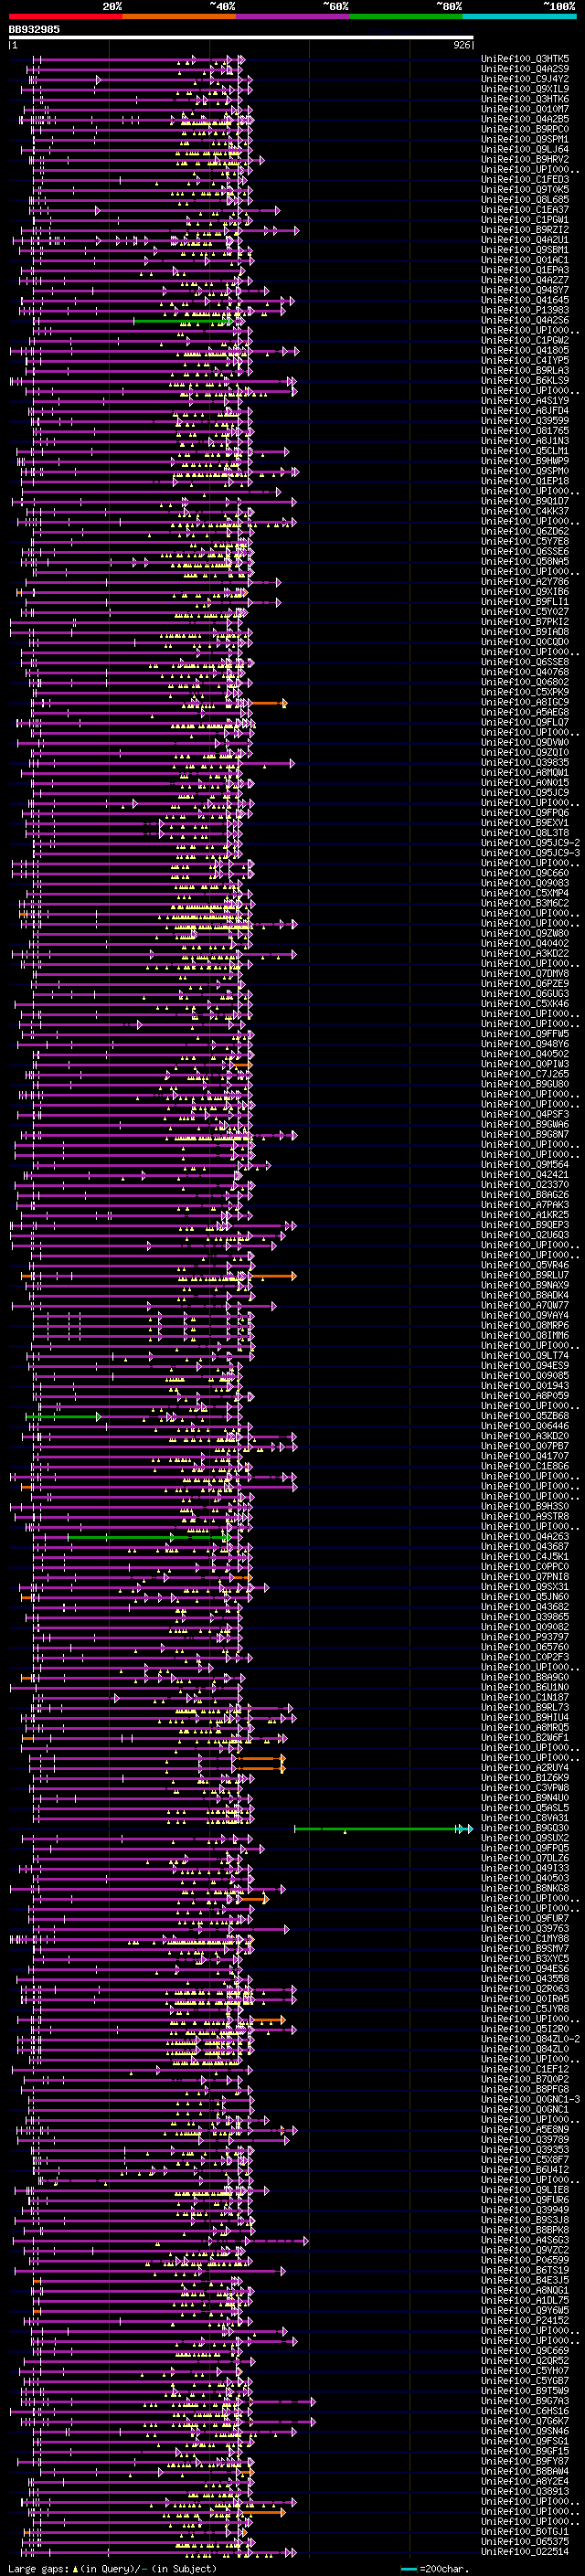585x2576 pixels.
Task: Click the query end position 926
Action: [x=462, y=45]
